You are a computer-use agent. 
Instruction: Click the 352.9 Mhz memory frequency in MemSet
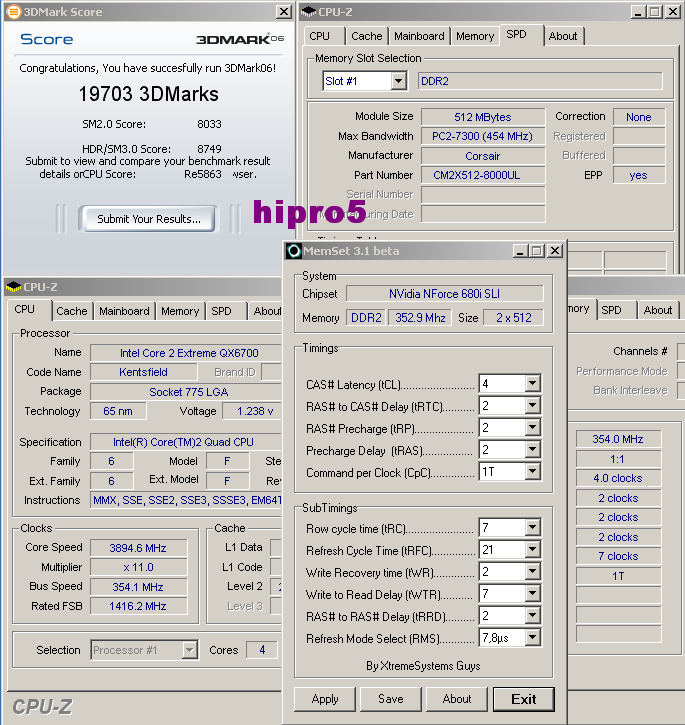tap(420, 318)
